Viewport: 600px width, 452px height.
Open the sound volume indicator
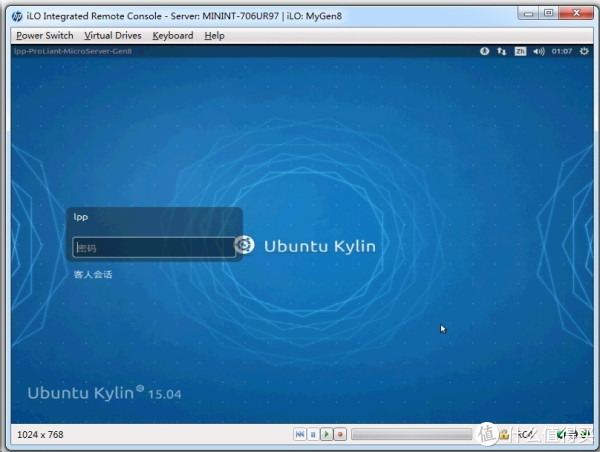coord(539,51)
